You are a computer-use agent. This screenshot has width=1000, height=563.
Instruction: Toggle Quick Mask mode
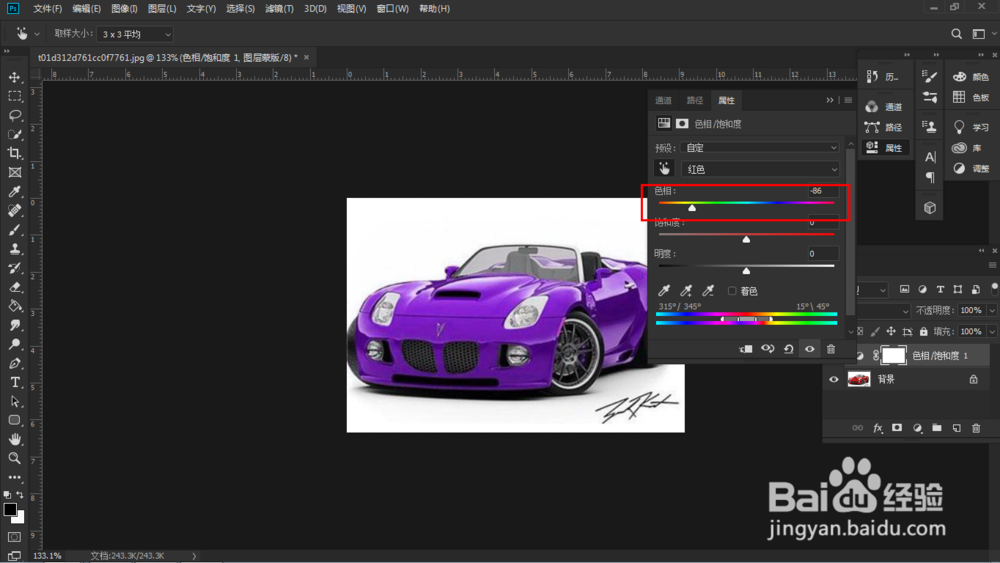tap(14, 537)
